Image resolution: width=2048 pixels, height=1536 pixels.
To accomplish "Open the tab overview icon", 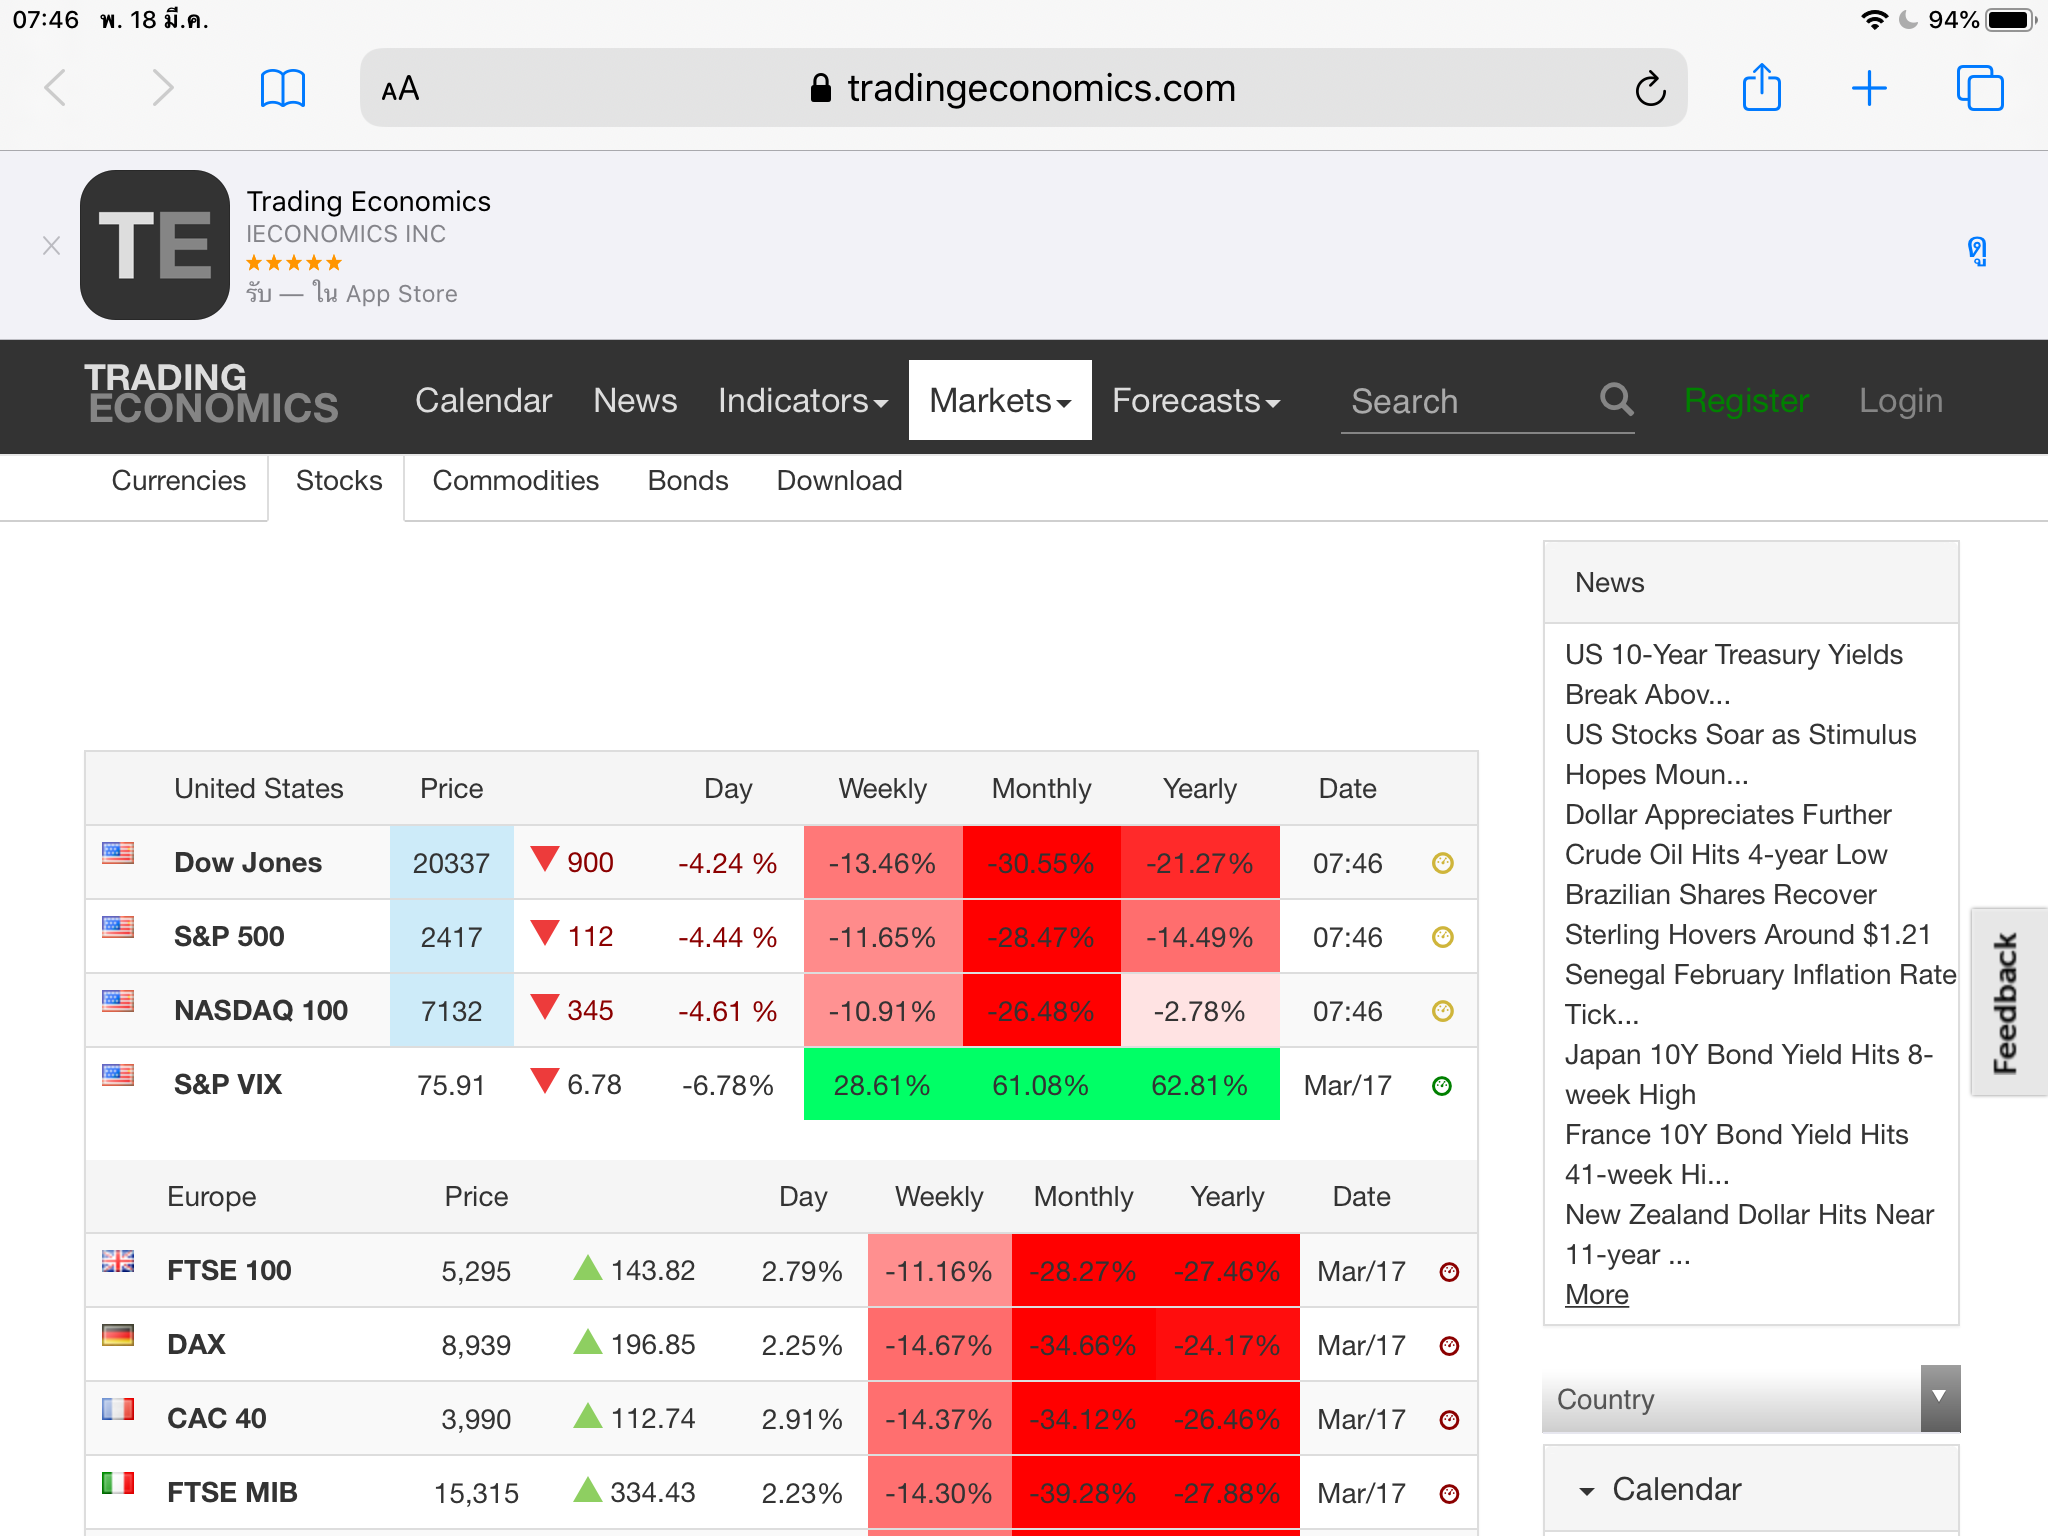I will pyautogui.click(x=1979, y=88).
